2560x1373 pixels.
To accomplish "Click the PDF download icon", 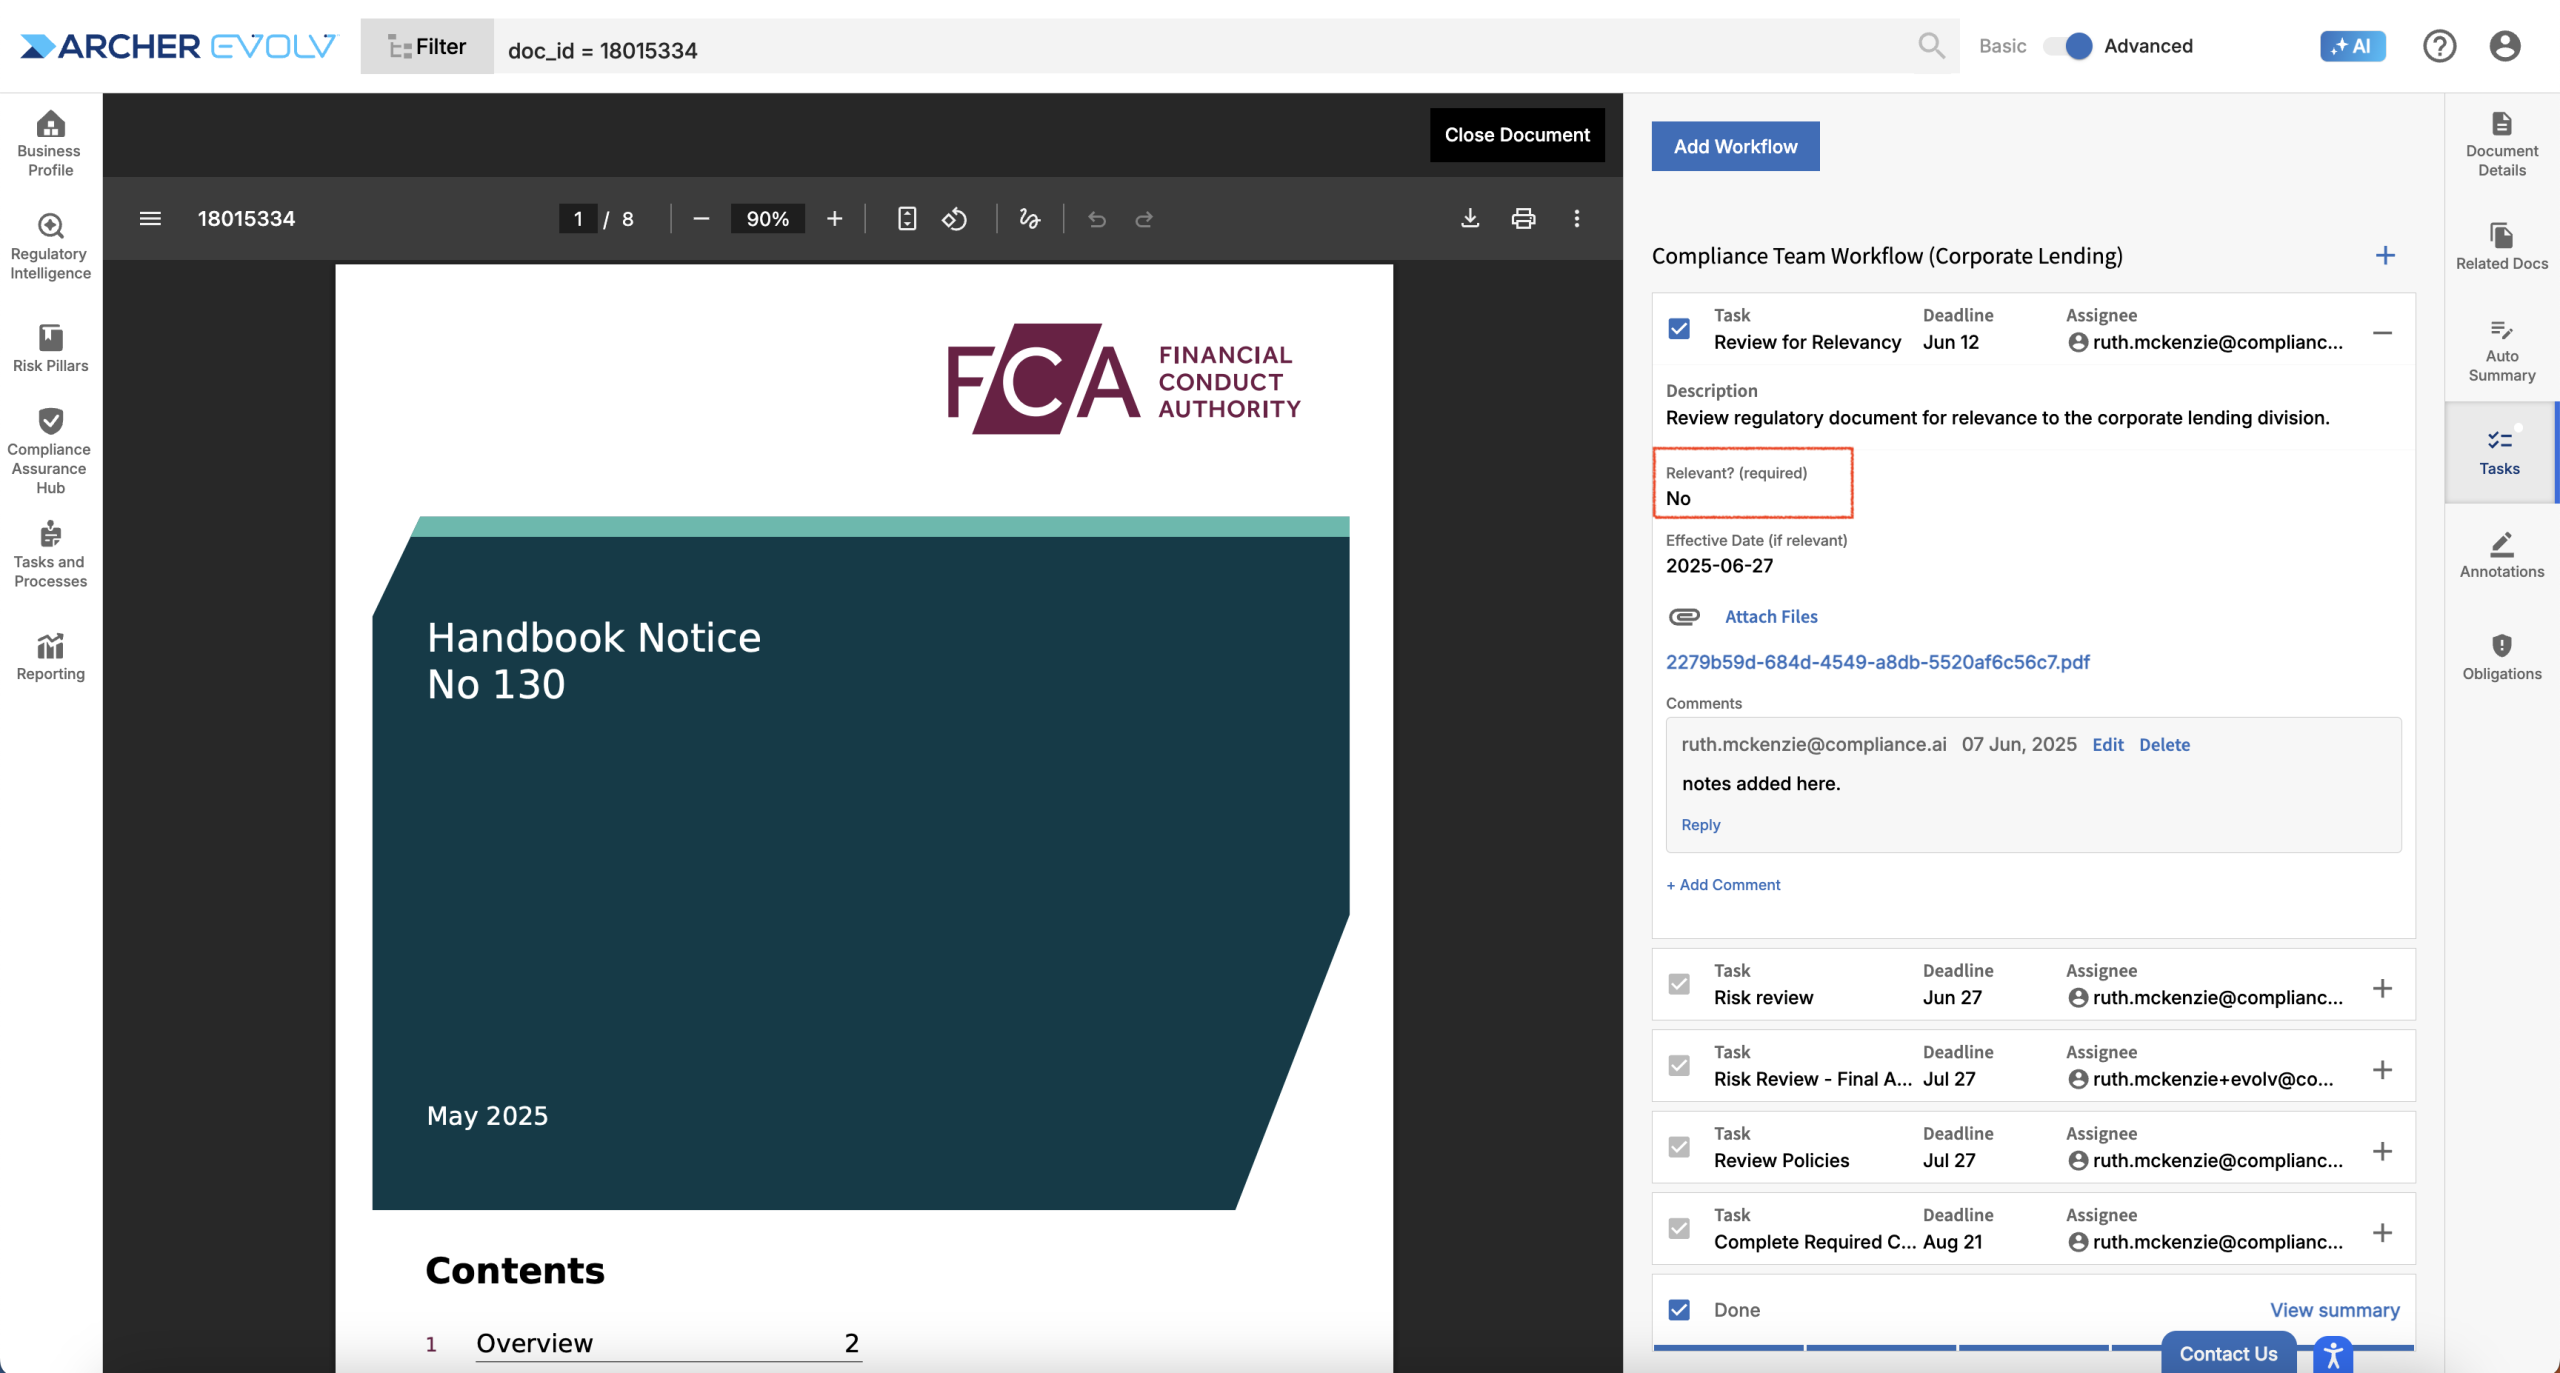I will (1469, 218).
